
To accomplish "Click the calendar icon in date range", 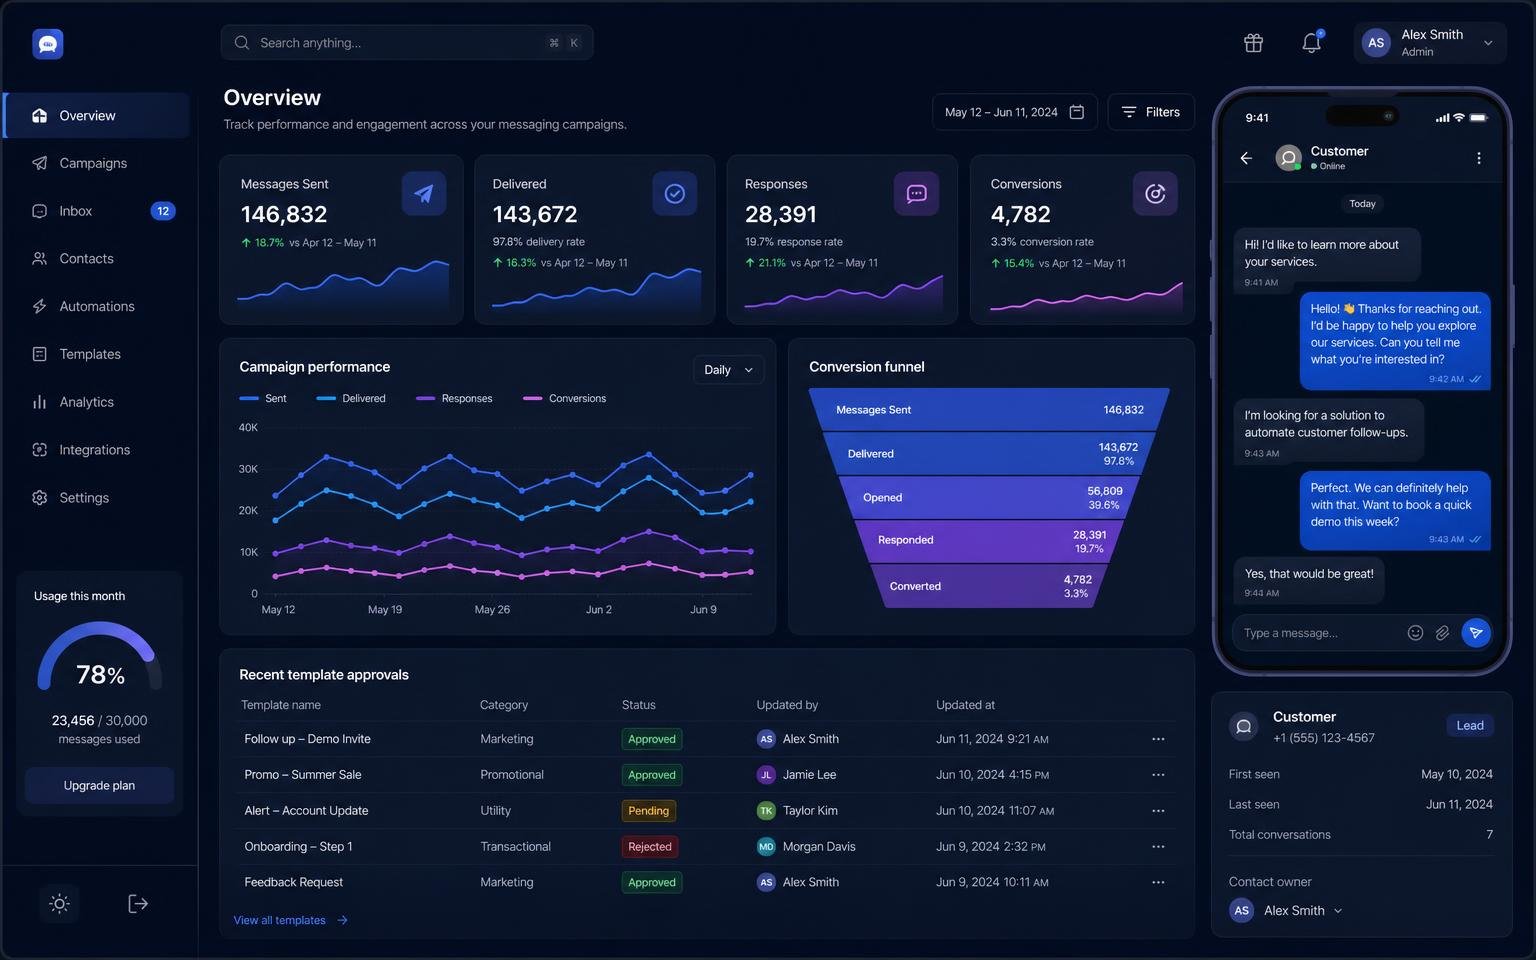I will tap(1077, 112).
